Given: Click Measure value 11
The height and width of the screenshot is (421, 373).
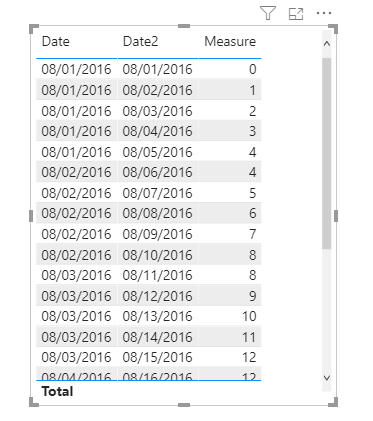Looking at the screenshot, I should coord(249,337).
